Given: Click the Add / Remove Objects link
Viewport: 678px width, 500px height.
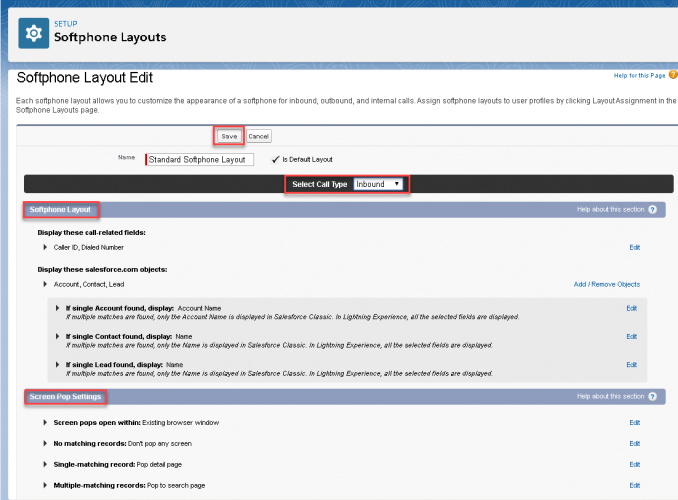Looking at the screenshot, I should click(x=606, y=284).
